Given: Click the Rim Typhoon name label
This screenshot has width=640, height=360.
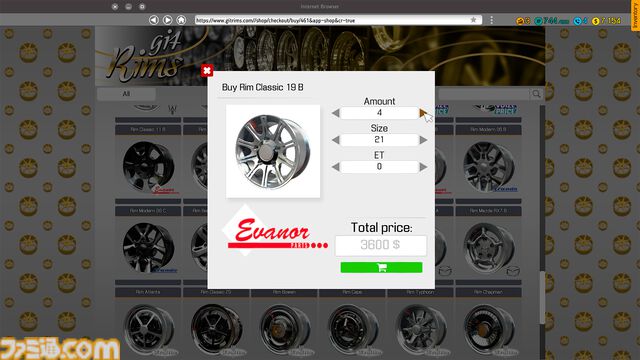Looking at the screenshot, I should pos(420,292).
